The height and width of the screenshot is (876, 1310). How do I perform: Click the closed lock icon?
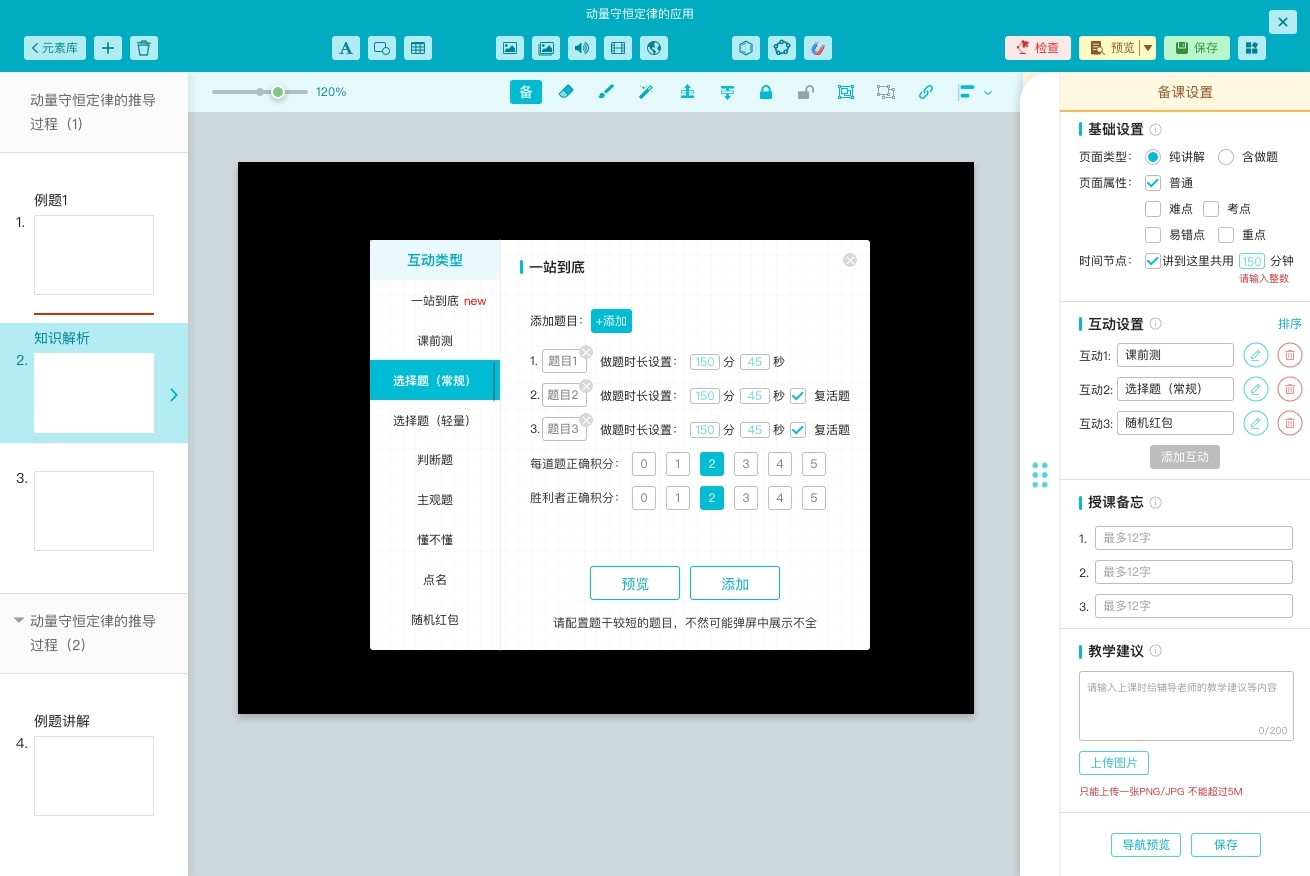(x=765, y=92)
